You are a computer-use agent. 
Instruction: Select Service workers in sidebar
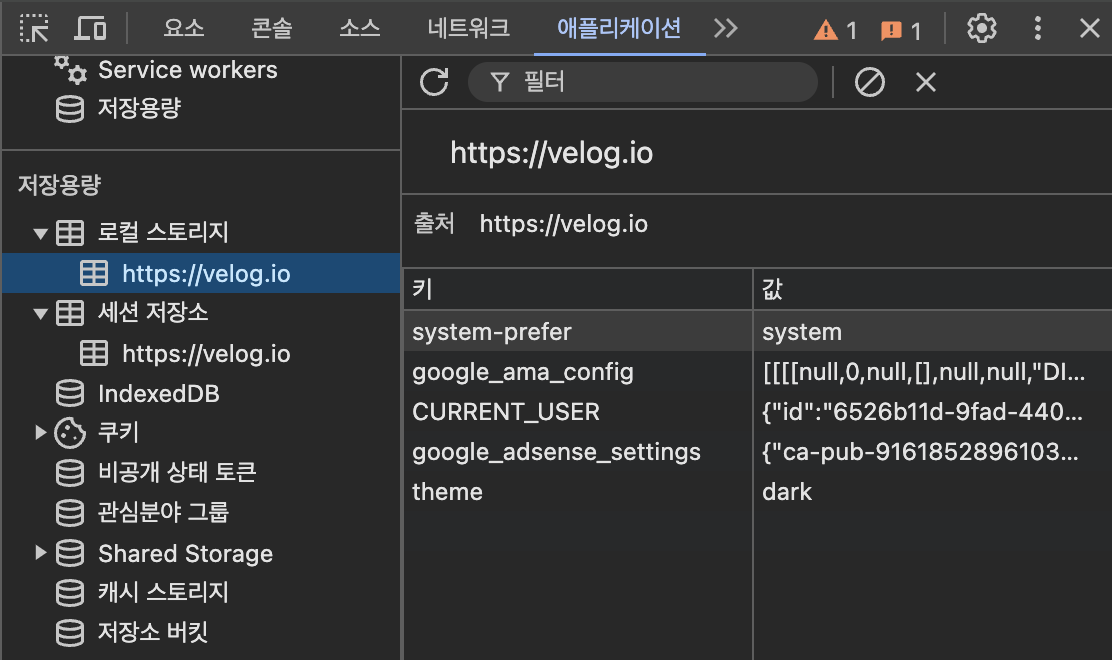(x=188, y=70)
